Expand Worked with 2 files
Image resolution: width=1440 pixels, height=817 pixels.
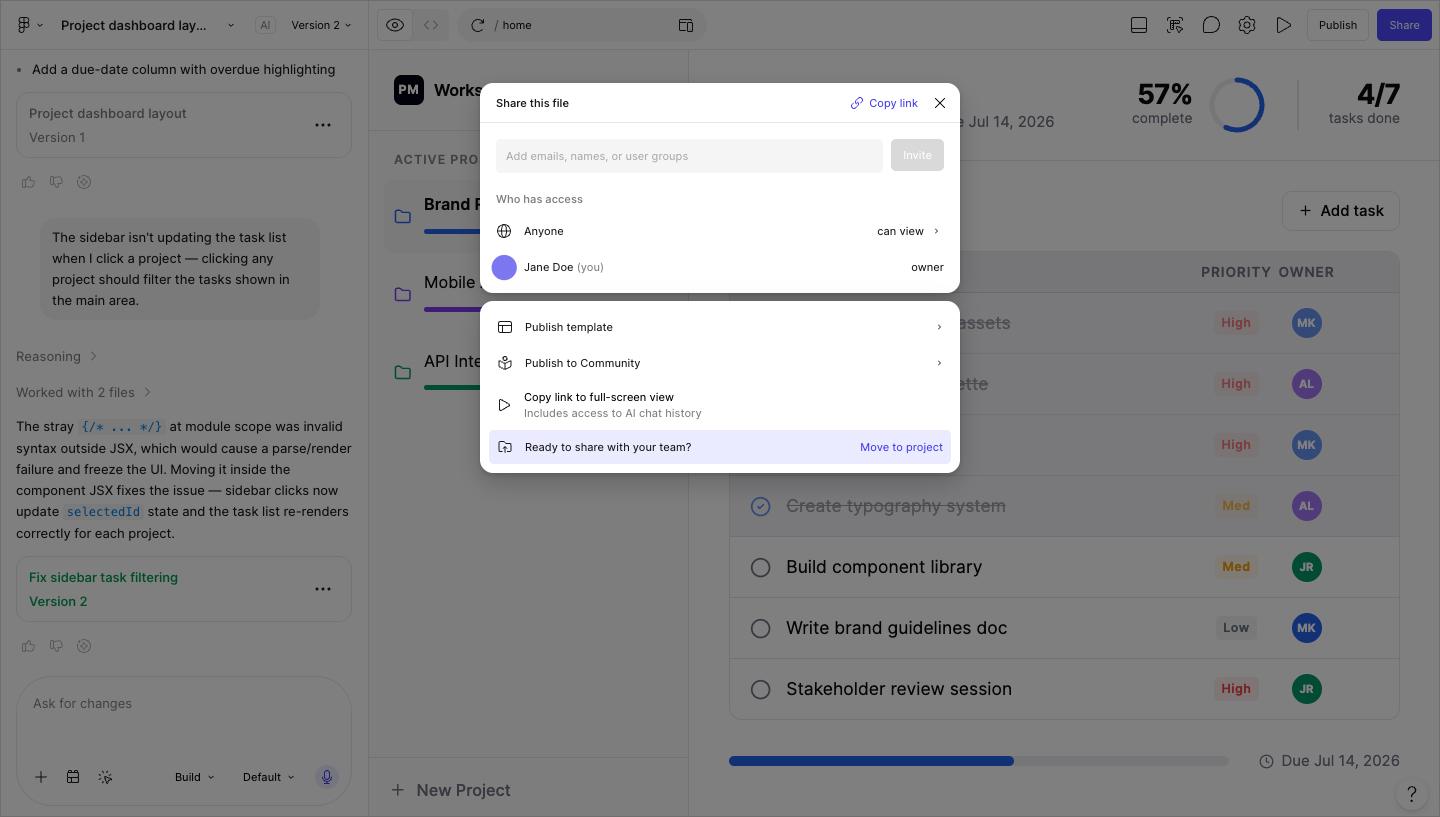click(x=84, y=392)
